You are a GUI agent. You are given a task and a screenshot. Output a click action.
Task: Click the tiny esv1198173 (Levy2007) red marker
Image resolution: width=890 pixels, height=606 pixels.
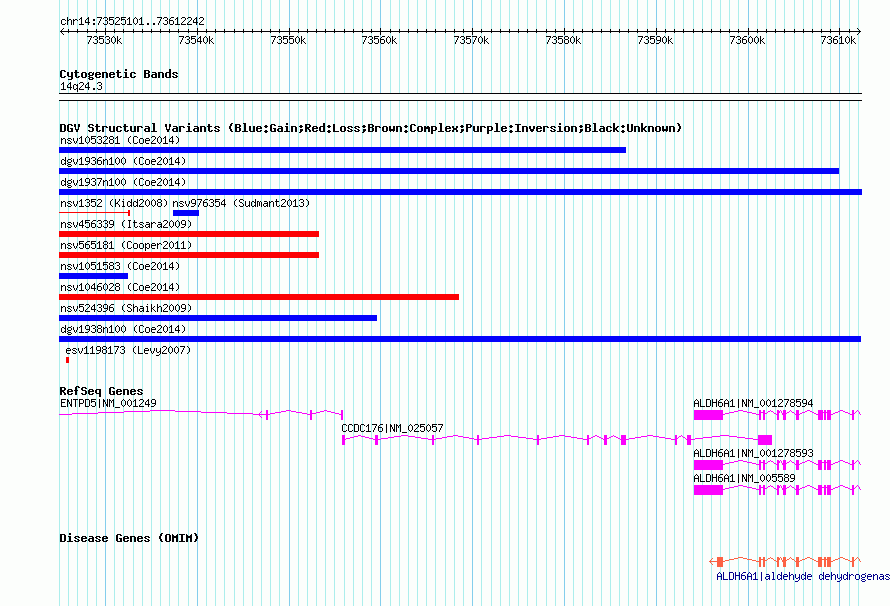[x=68, y=360]
